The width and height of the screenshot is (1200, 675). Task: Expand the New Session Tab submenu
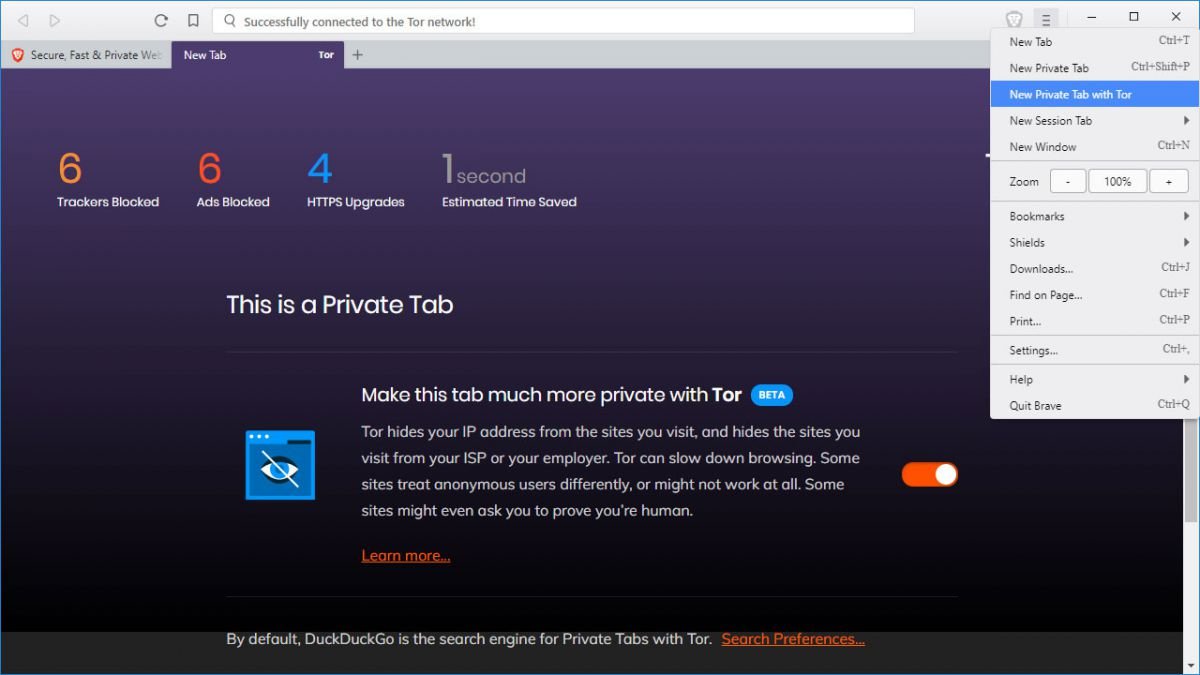[1095, 120]
